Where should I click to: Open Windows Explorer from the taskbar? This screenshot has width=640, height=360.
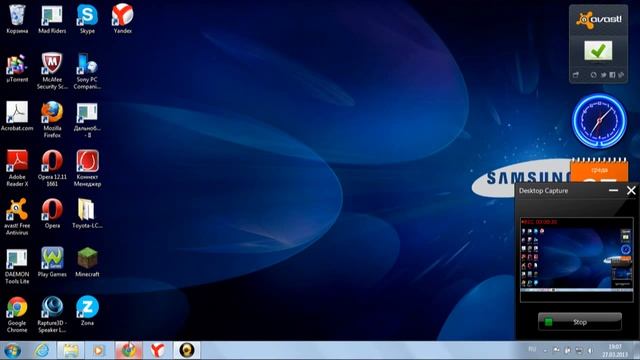[x=71, y=350]
